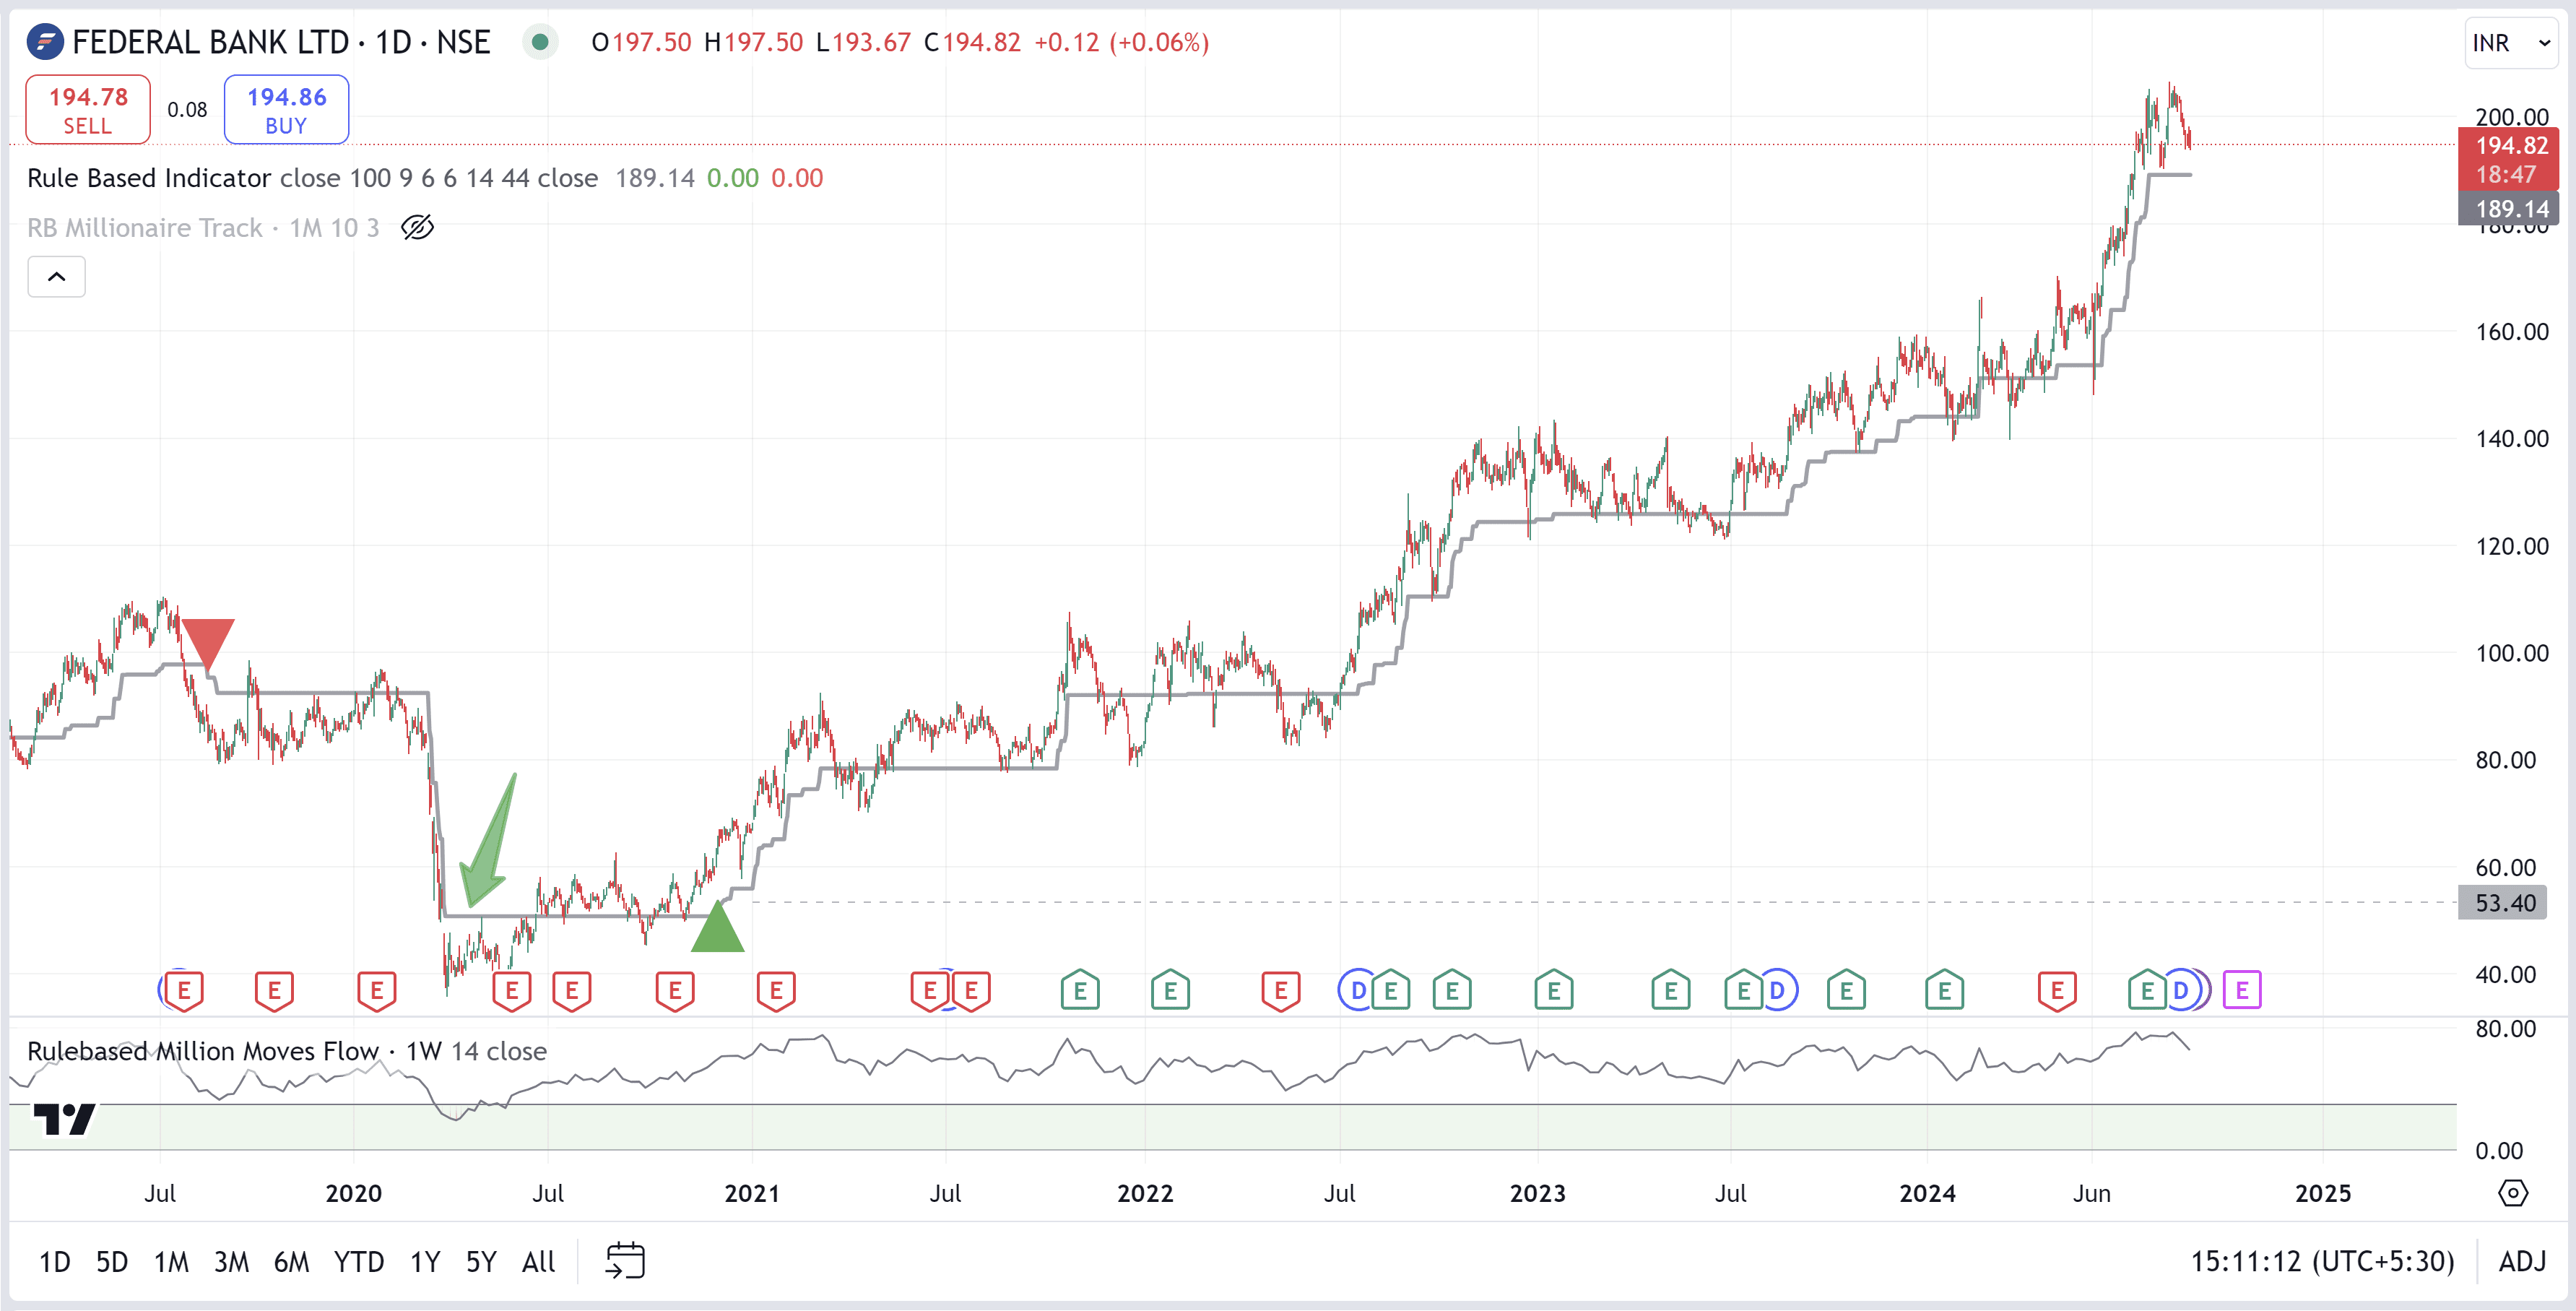Click the dividend D marker near Jul 2022

click(x=1357, y=990)
